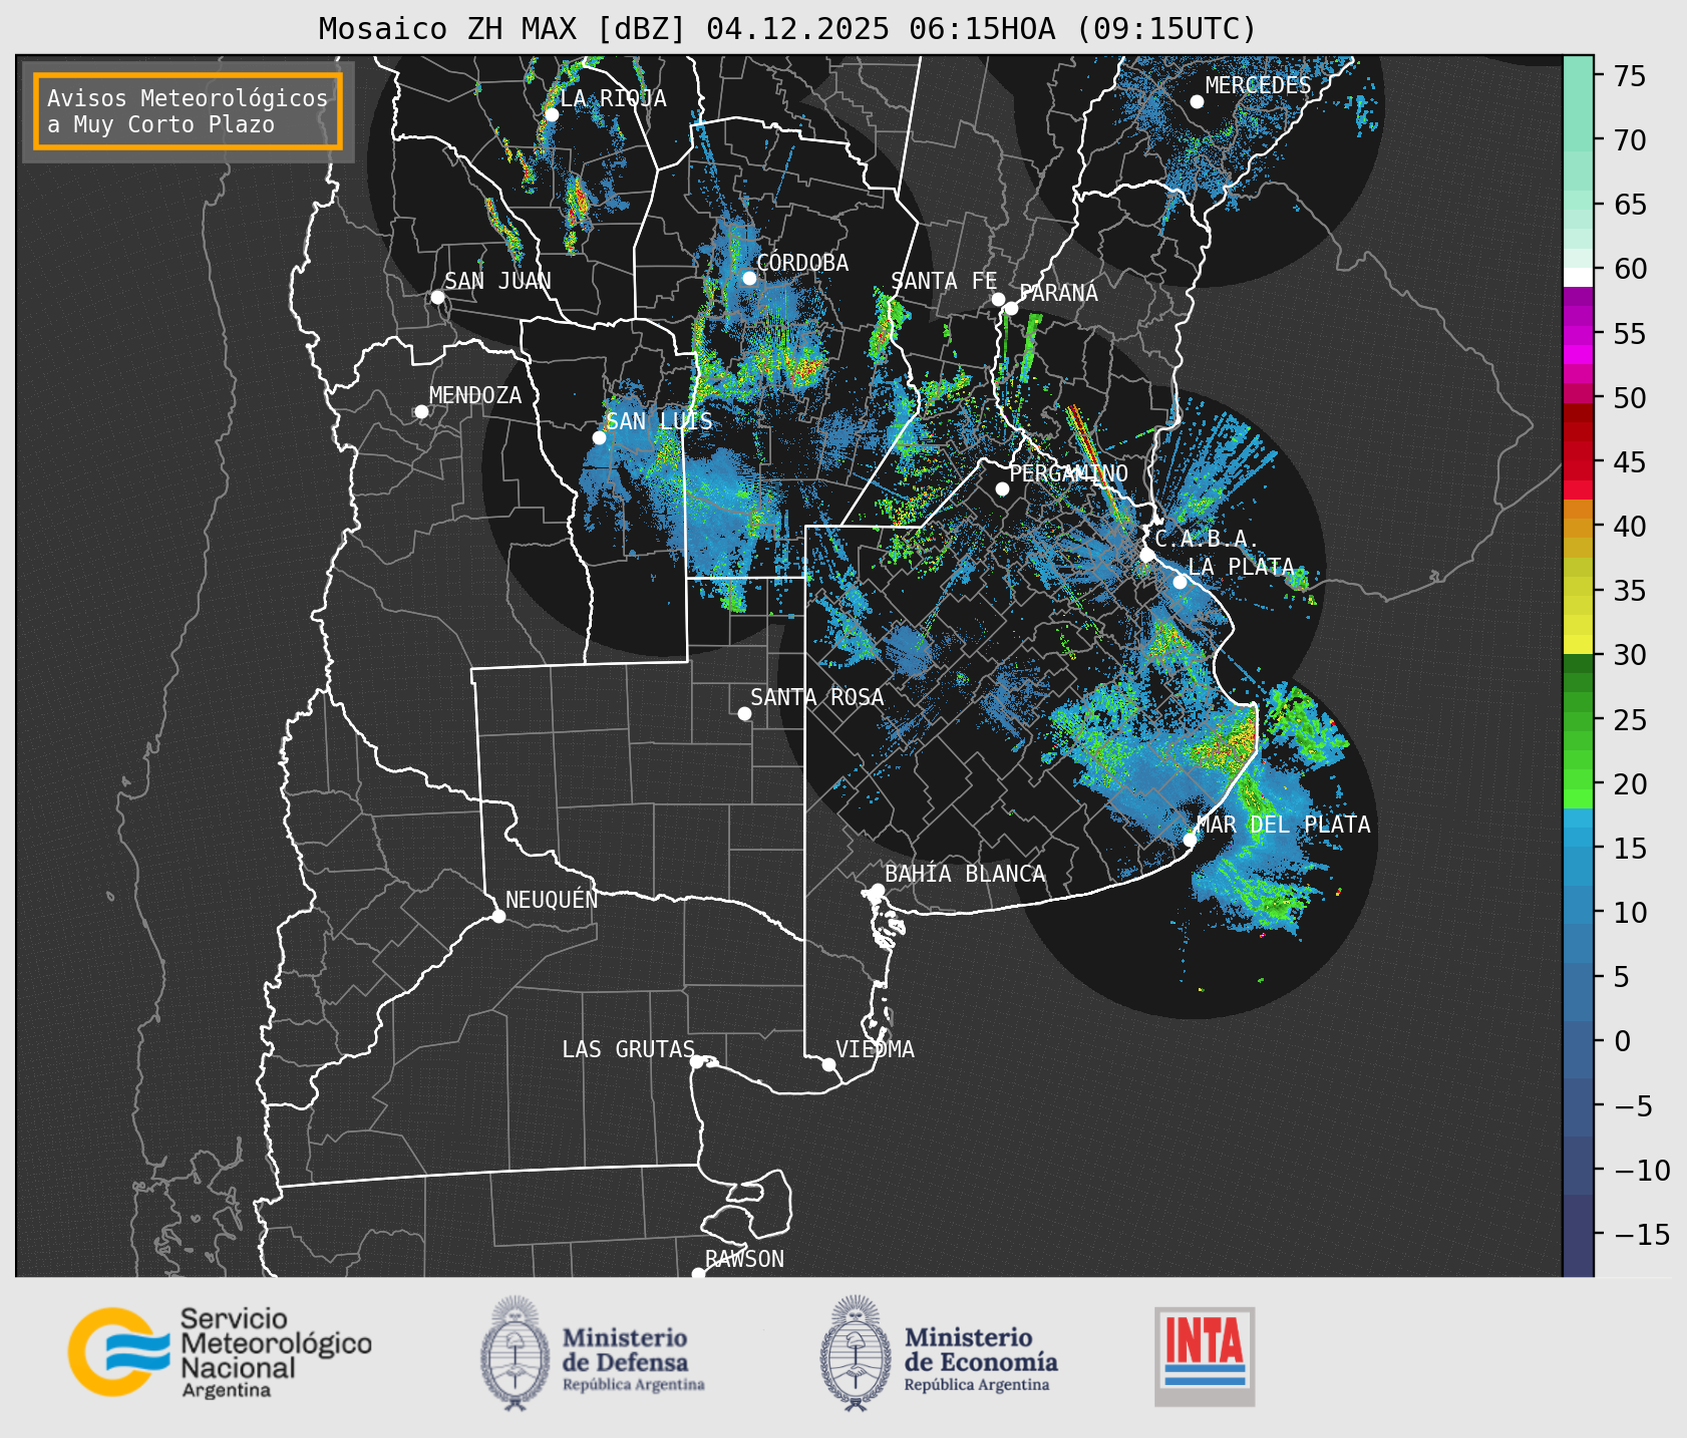1687x1438 pixels.
Task: Click the Avisos Meteorológicos a Muy Corto Plazo box
Action: (x=188, y=111)
